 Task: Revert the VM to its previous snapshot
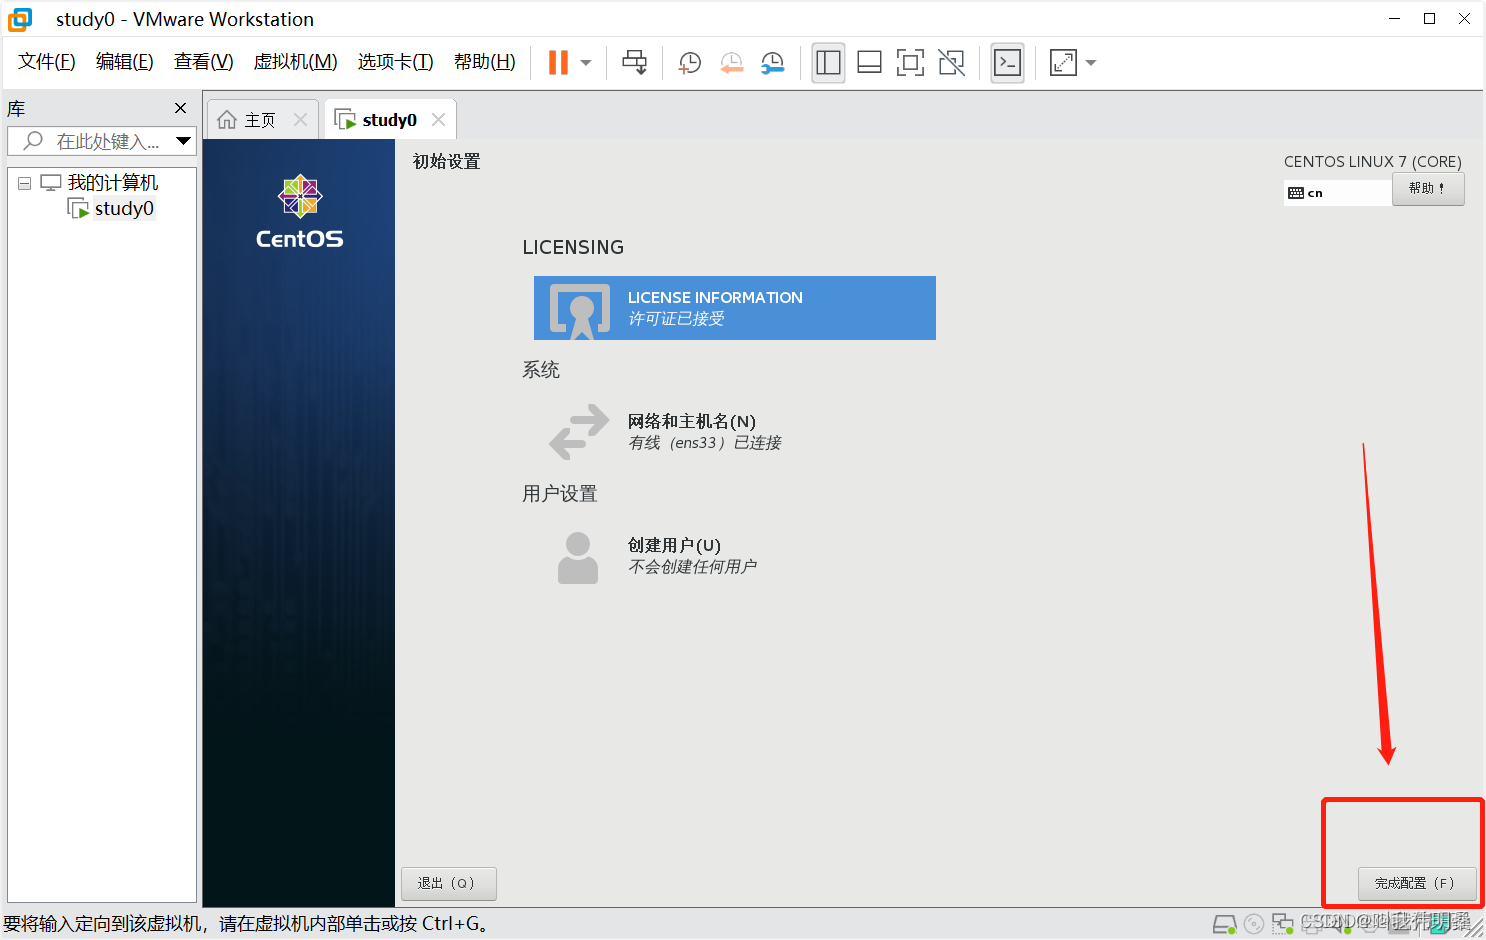pos(732,63)
